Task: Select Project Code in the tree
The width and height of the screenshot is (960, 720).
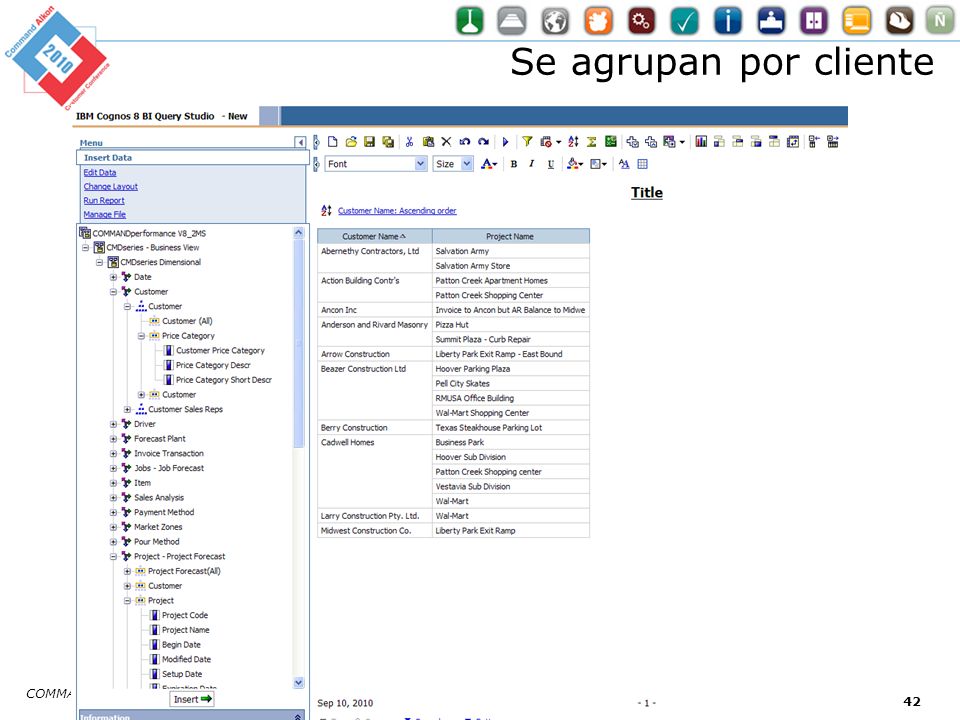Action: 185,615
